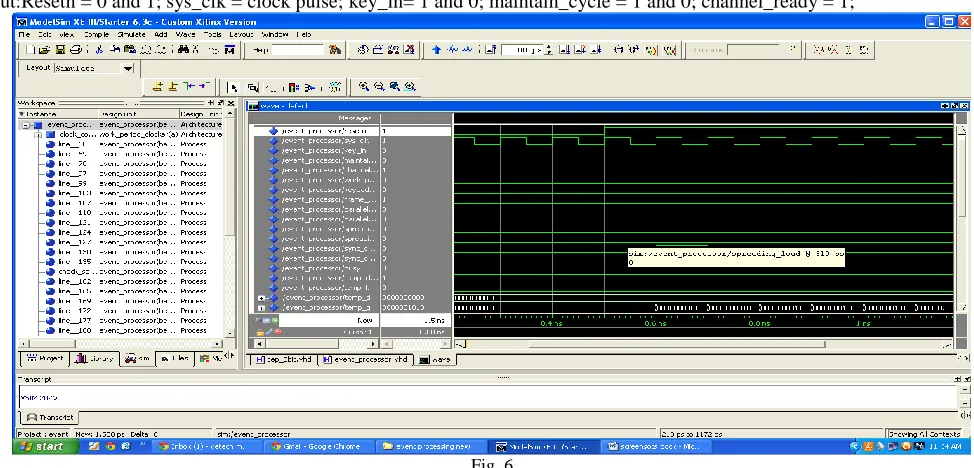Open the Wave menu
The height and width of the screenshot is (468, 974).
pyautogui.click(x=184, y=35)
